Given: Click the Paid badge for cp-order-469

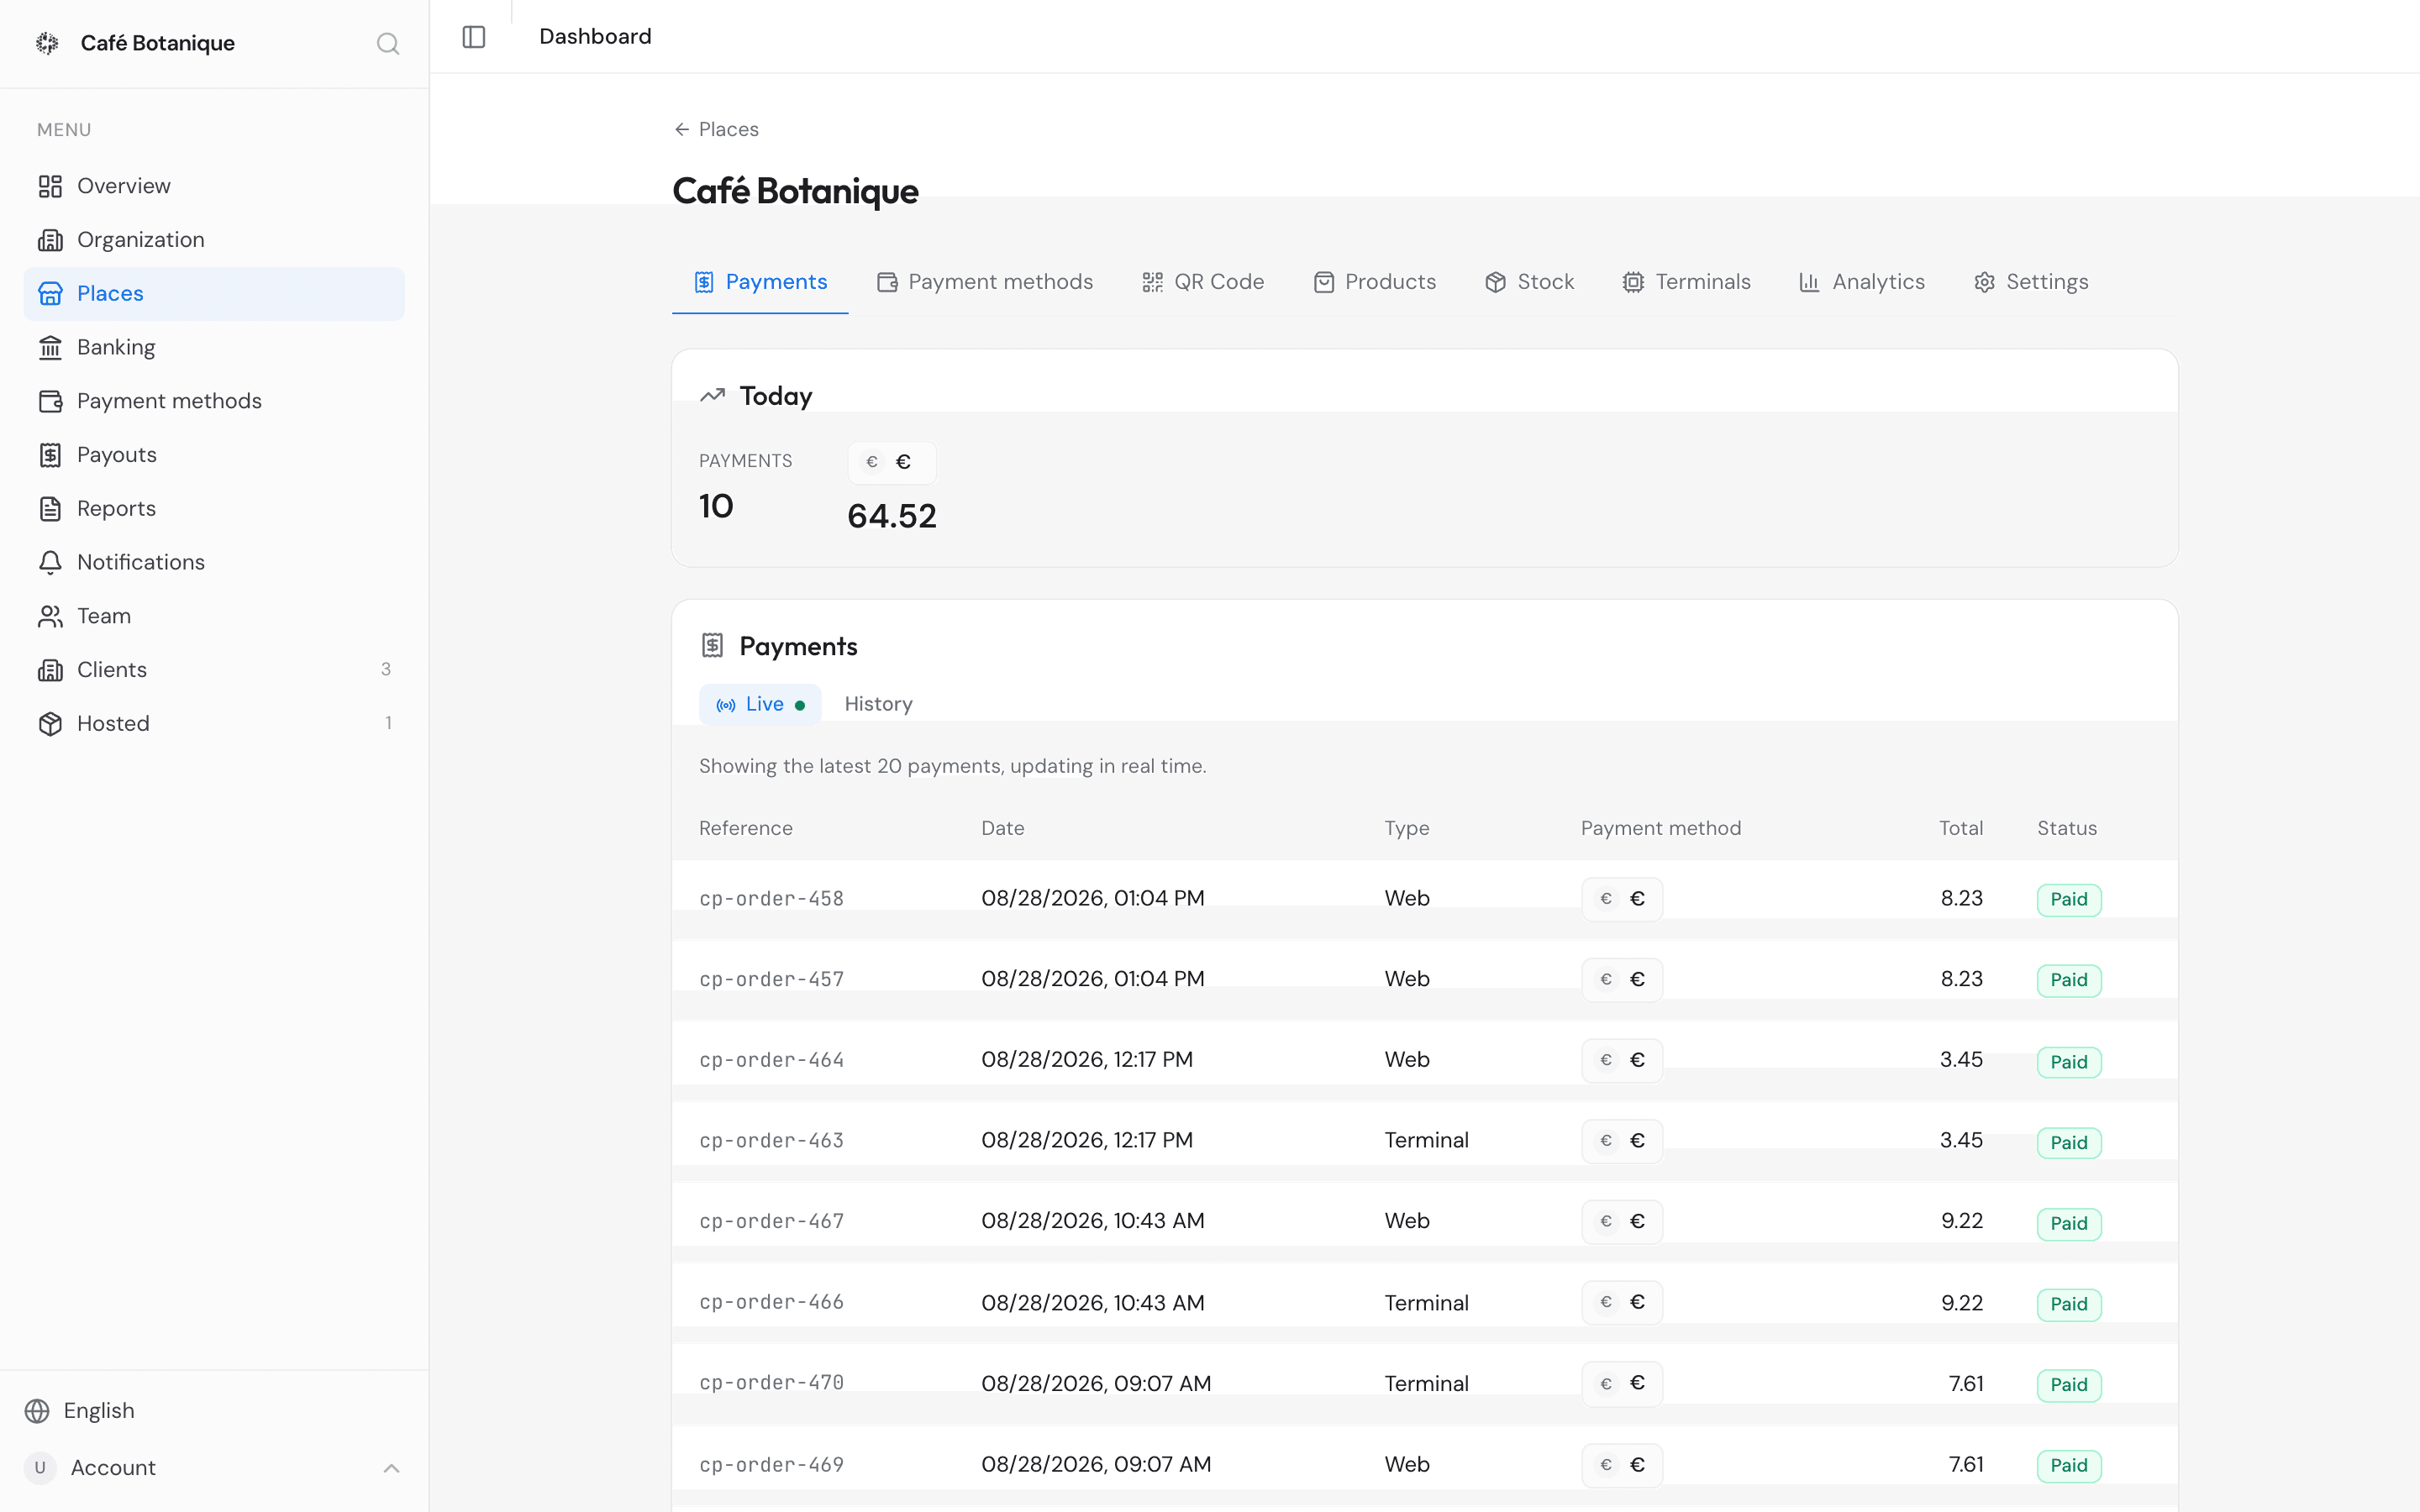Looking at the screenshot, I should click(2069, 1466).
